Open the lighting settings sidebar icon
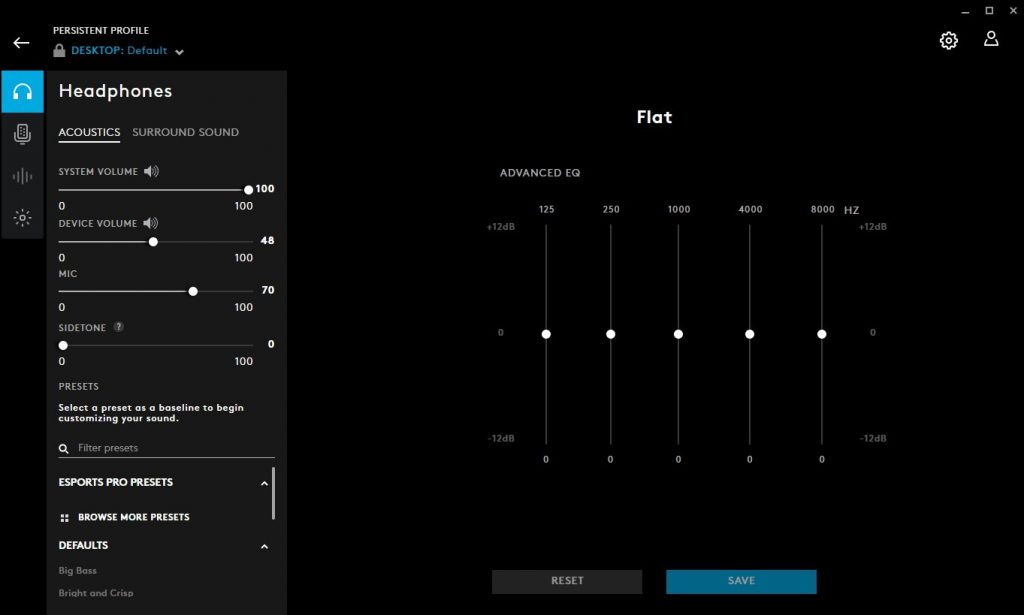This screenshot has height=615, width=1024. coord(22,217)
